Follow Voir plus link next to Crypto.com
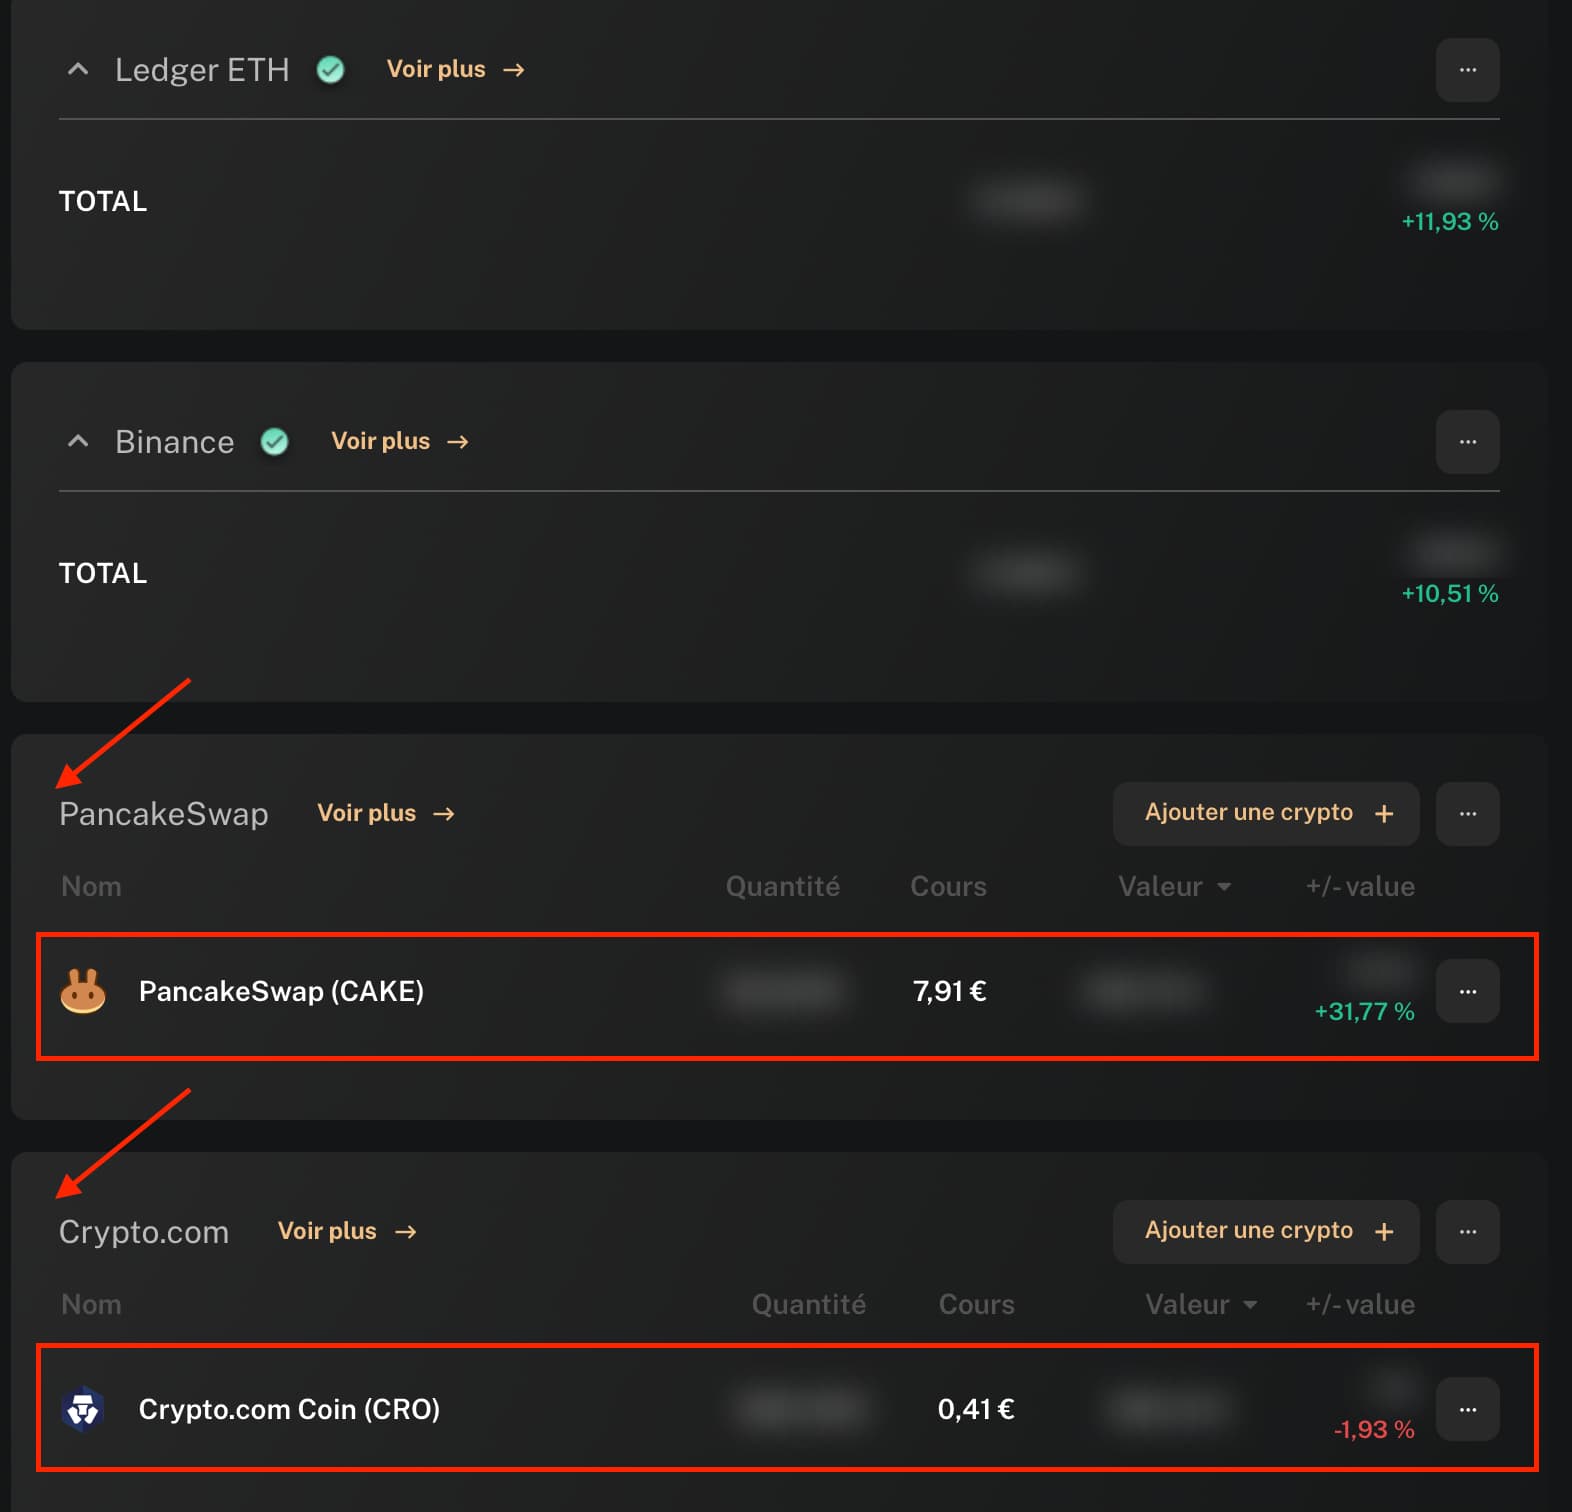The width and height of the screenshot is (1572, 1512). (x=347, y=1231)
